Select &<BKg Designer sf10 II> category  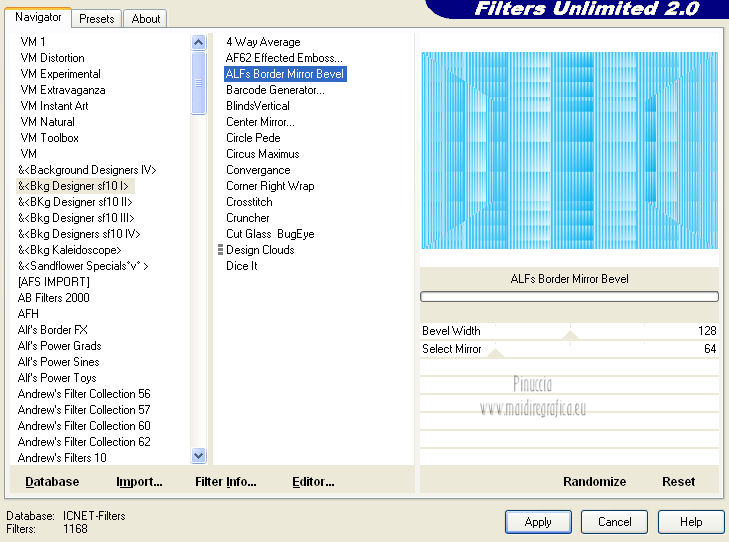point(75,202)
